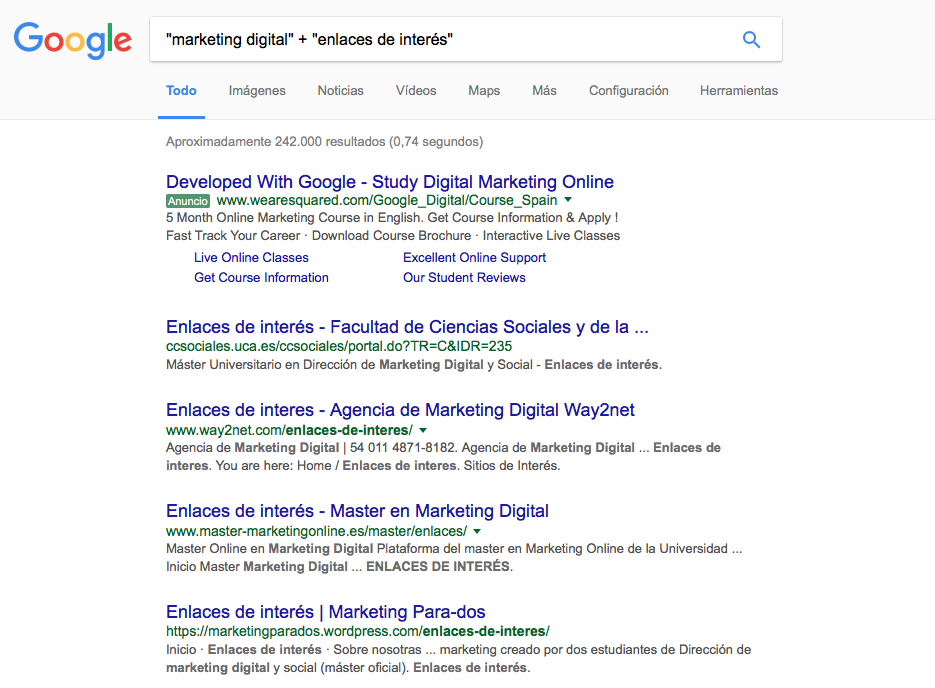This screenshot has width=935, height=688.
Task: Open Facultad de Ciencias Sociales result
Action: click(407, 327)
